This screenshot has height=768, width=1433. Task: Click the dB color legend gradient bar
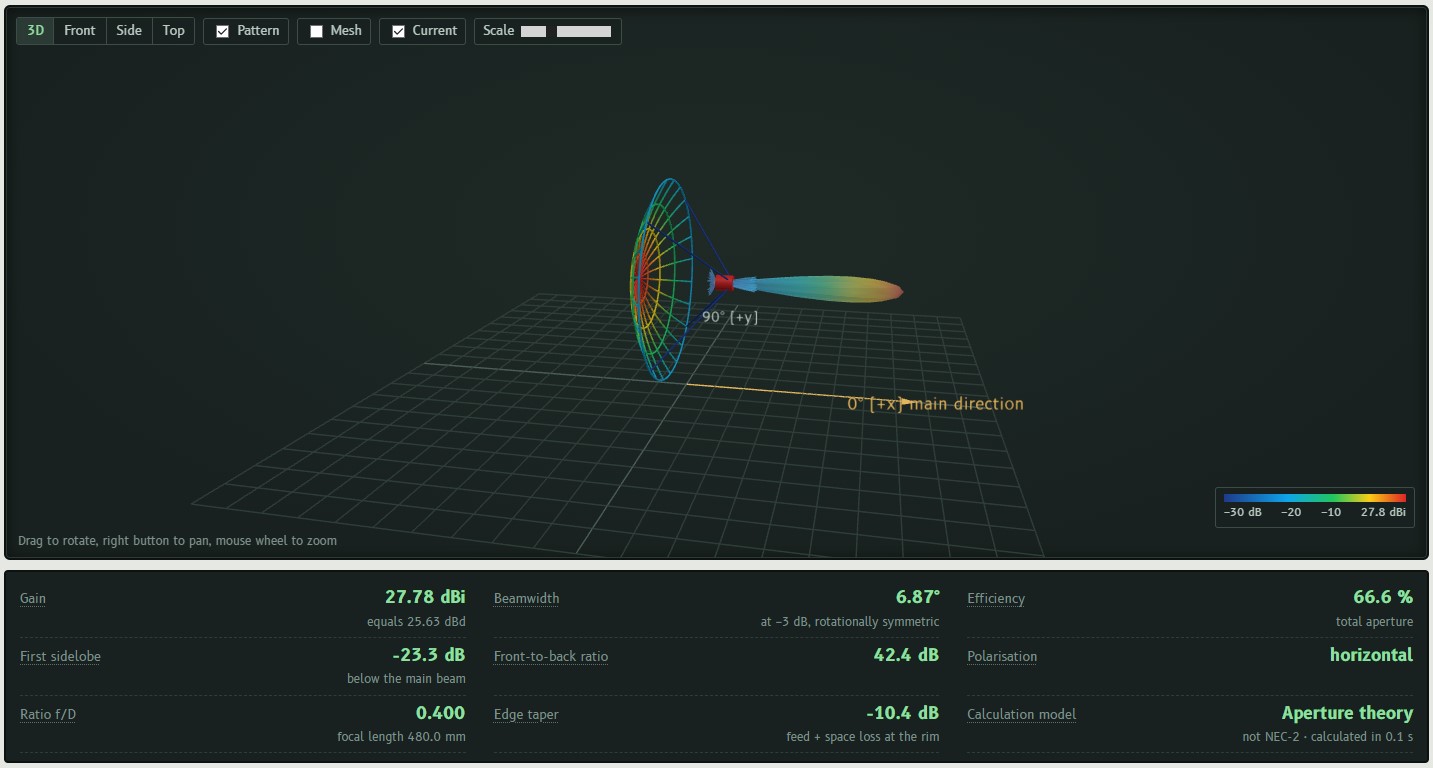(x=1314, y=498)
